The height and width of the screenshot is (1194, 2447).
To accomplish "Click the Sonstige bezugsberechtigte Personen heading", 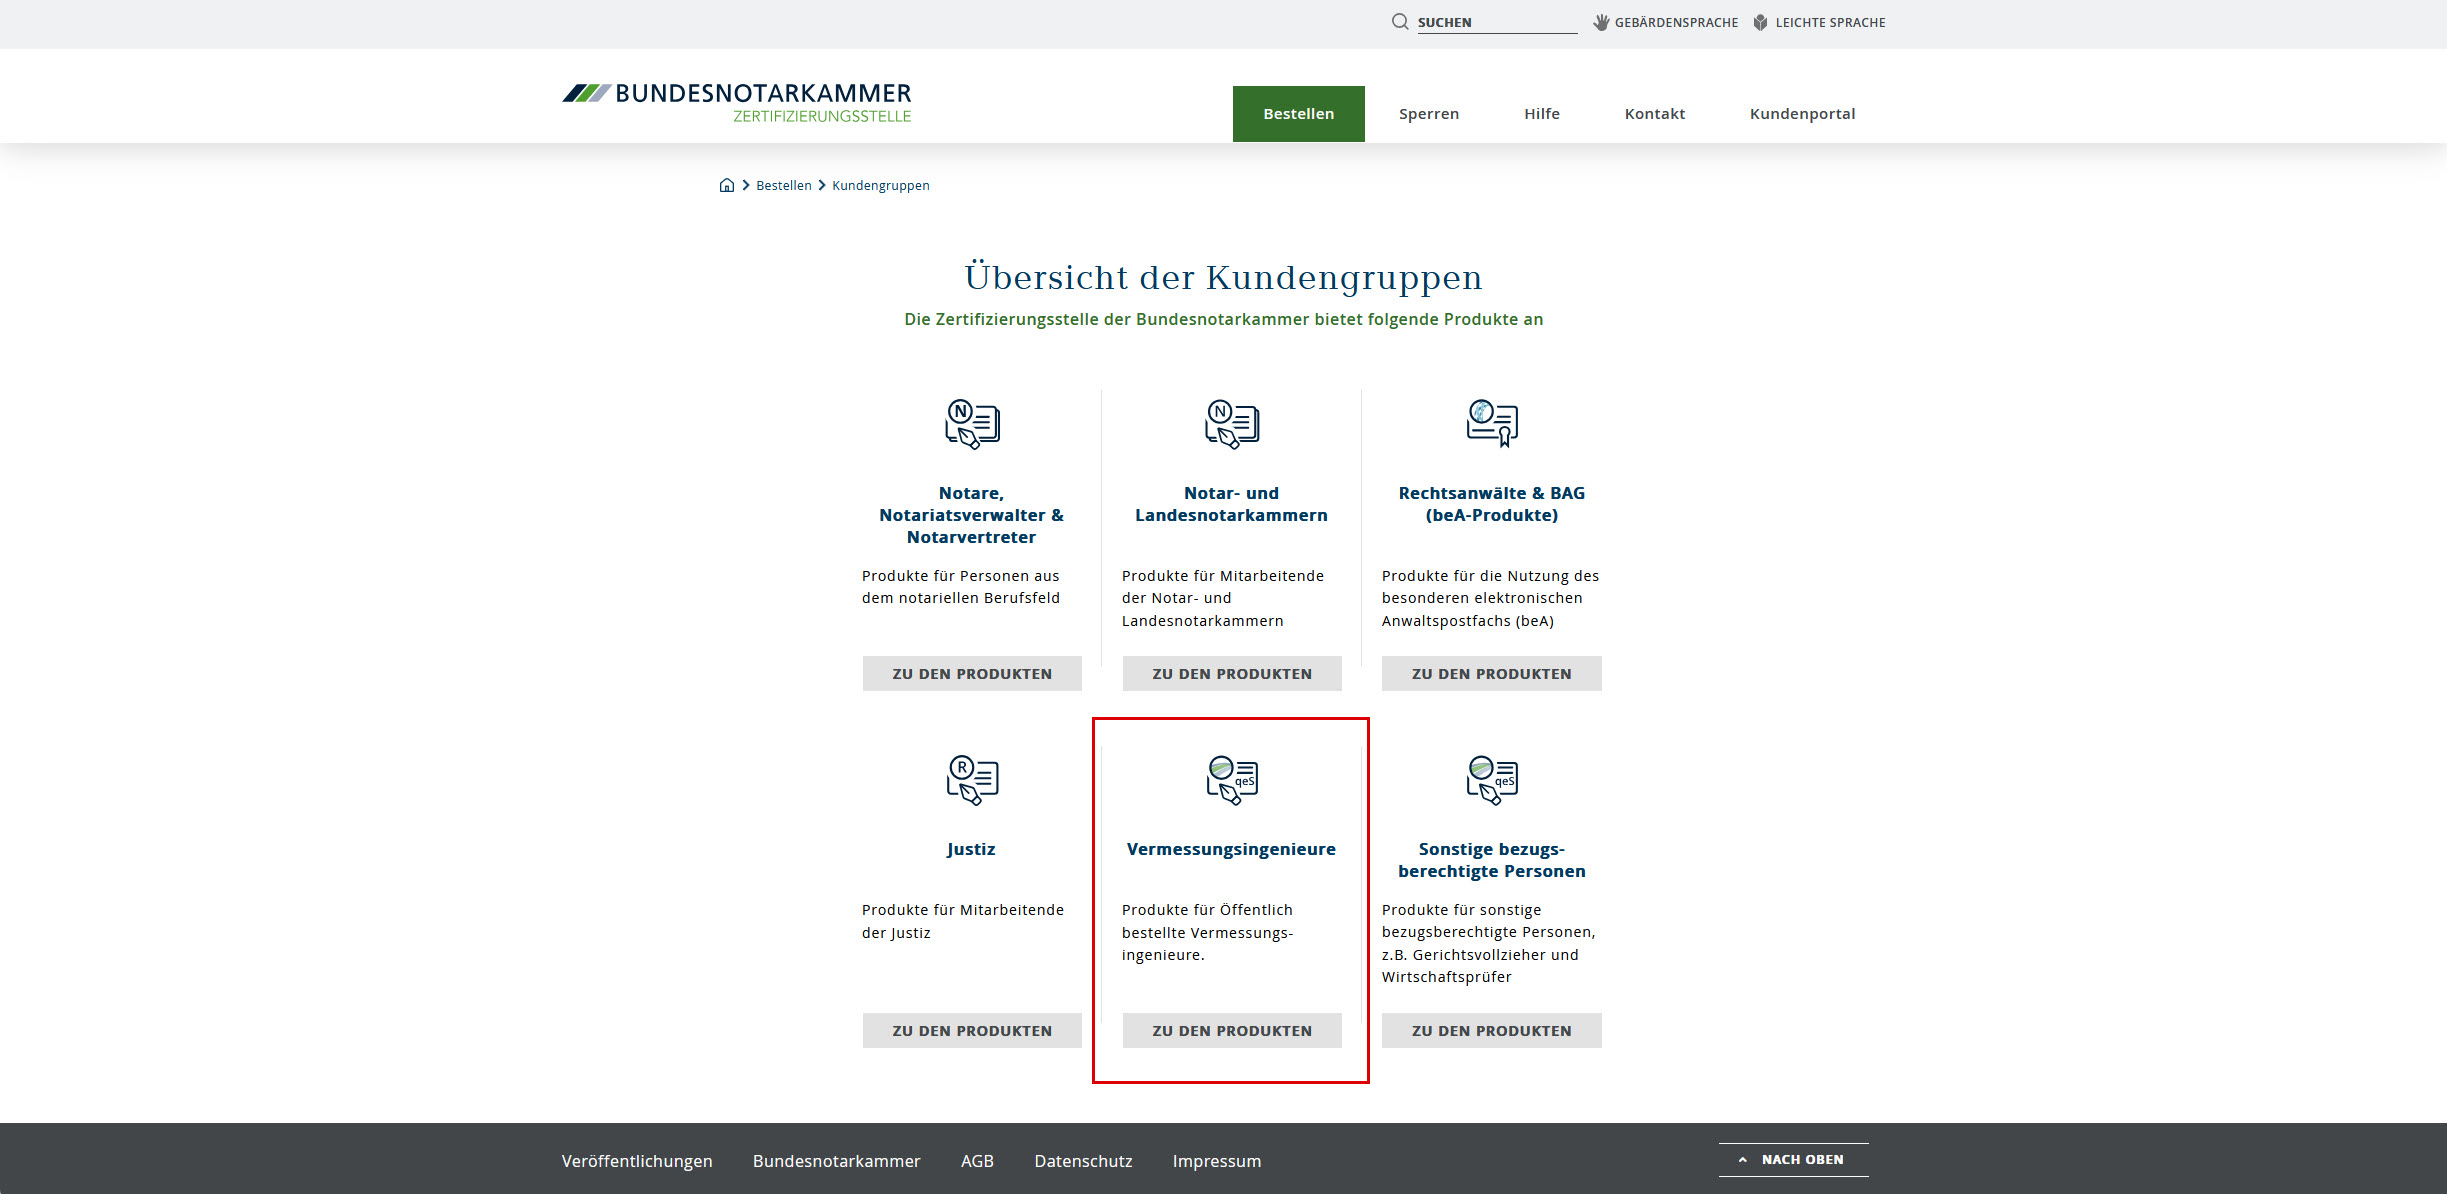I will 1492,860.
